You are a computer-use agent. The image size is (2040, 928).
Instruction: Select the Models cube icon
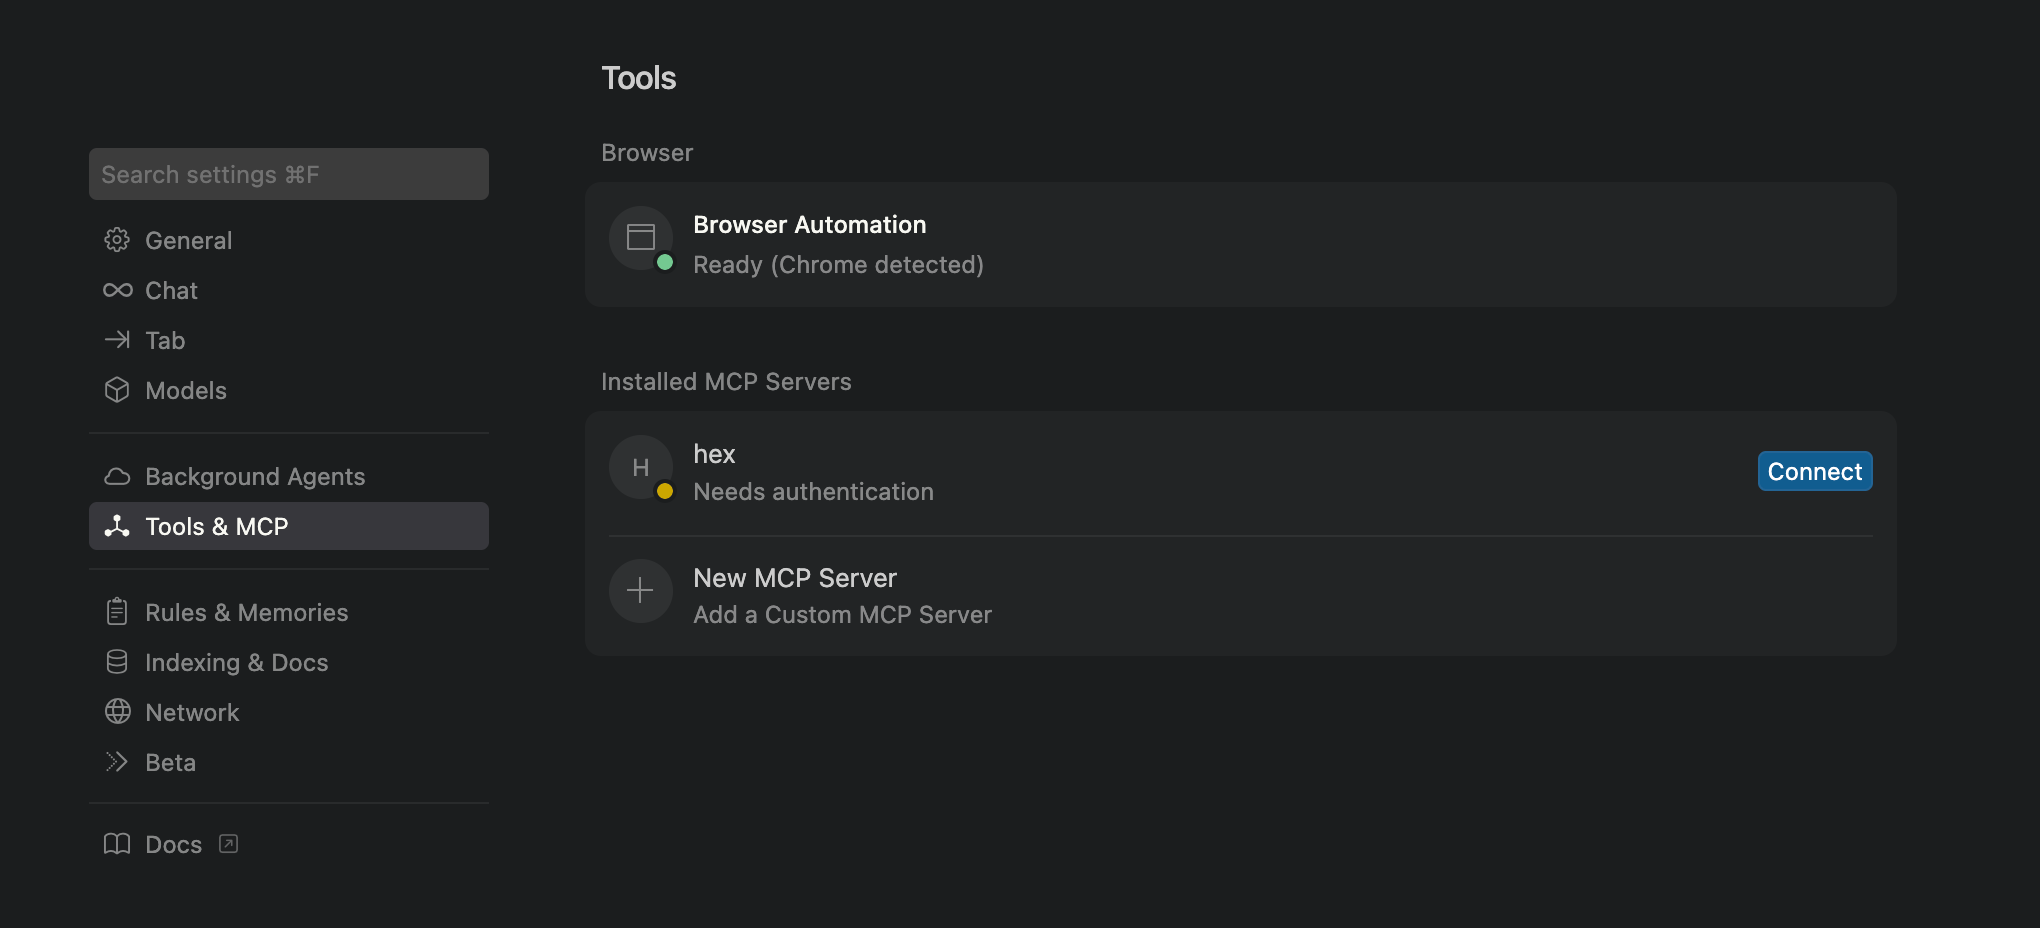tap(117, 390)
